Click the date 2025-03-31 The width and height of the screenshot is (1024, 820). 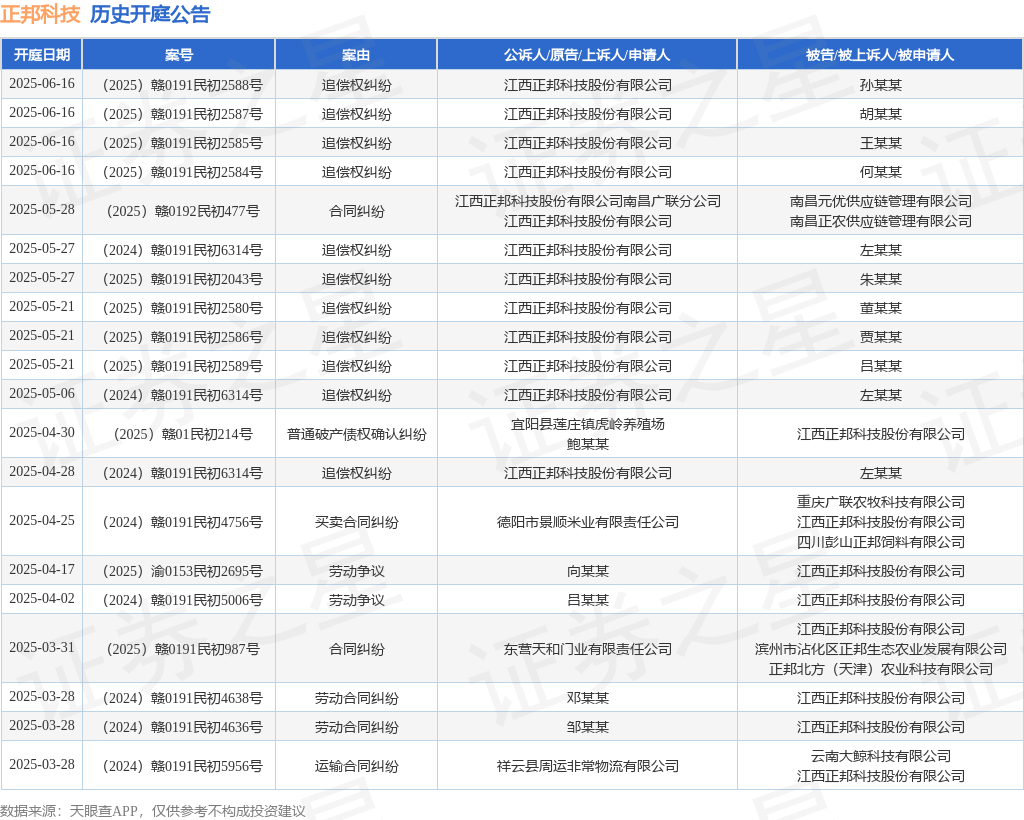click(42, 648)
